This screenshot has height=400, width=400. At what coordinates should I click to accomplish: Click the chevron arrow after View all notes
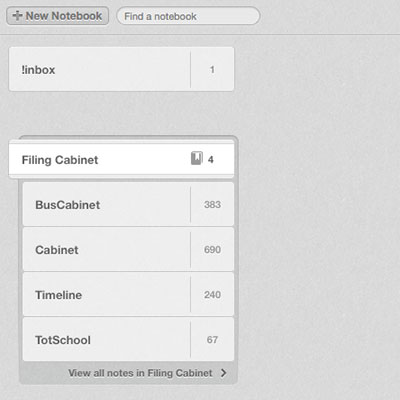tap(224, 373)
